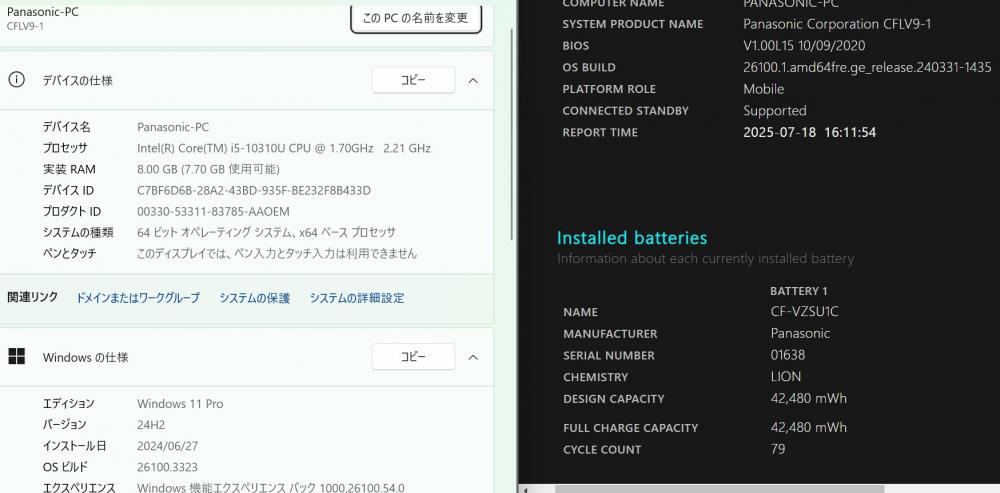
Task: Select the cycle count value 79
Action: pos(777,449)
